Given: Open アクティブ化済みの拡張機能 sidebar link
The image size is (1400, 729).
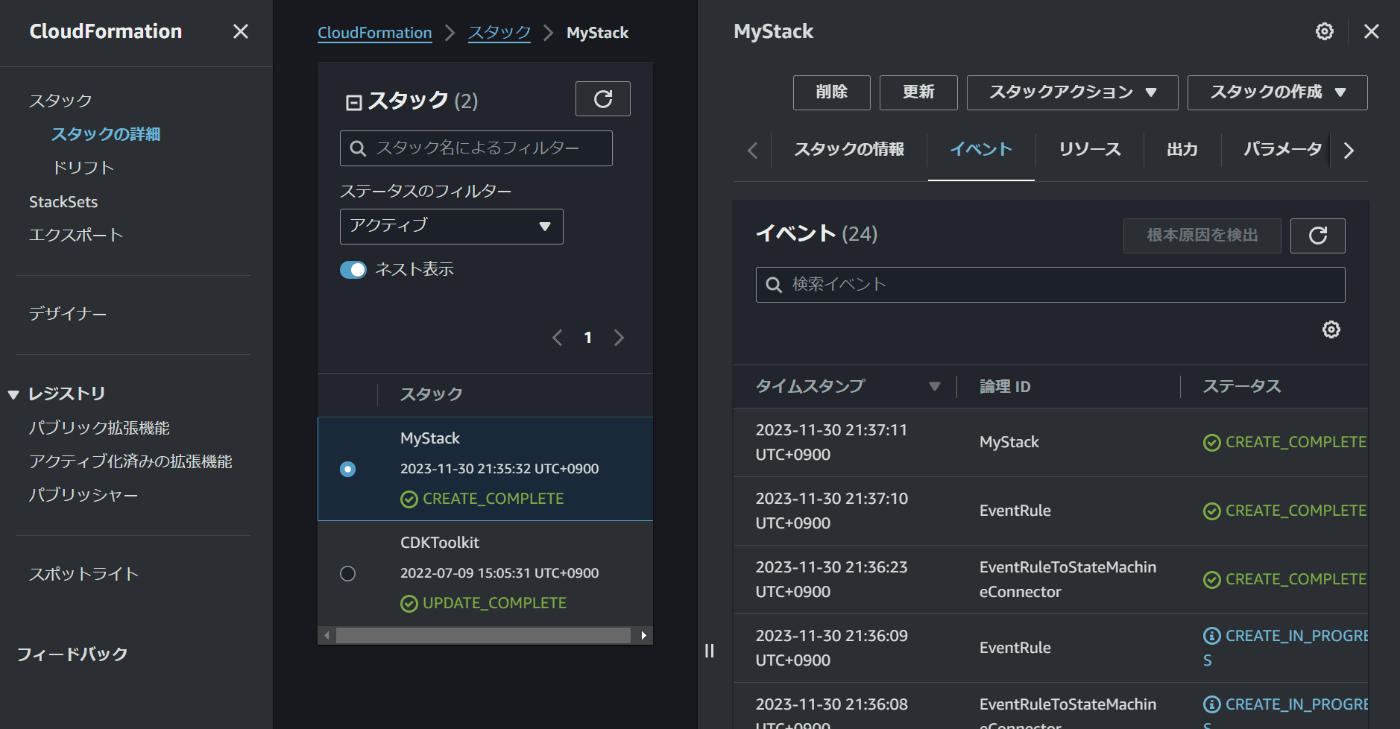Looking at the screenshot, I should [130, 462].
